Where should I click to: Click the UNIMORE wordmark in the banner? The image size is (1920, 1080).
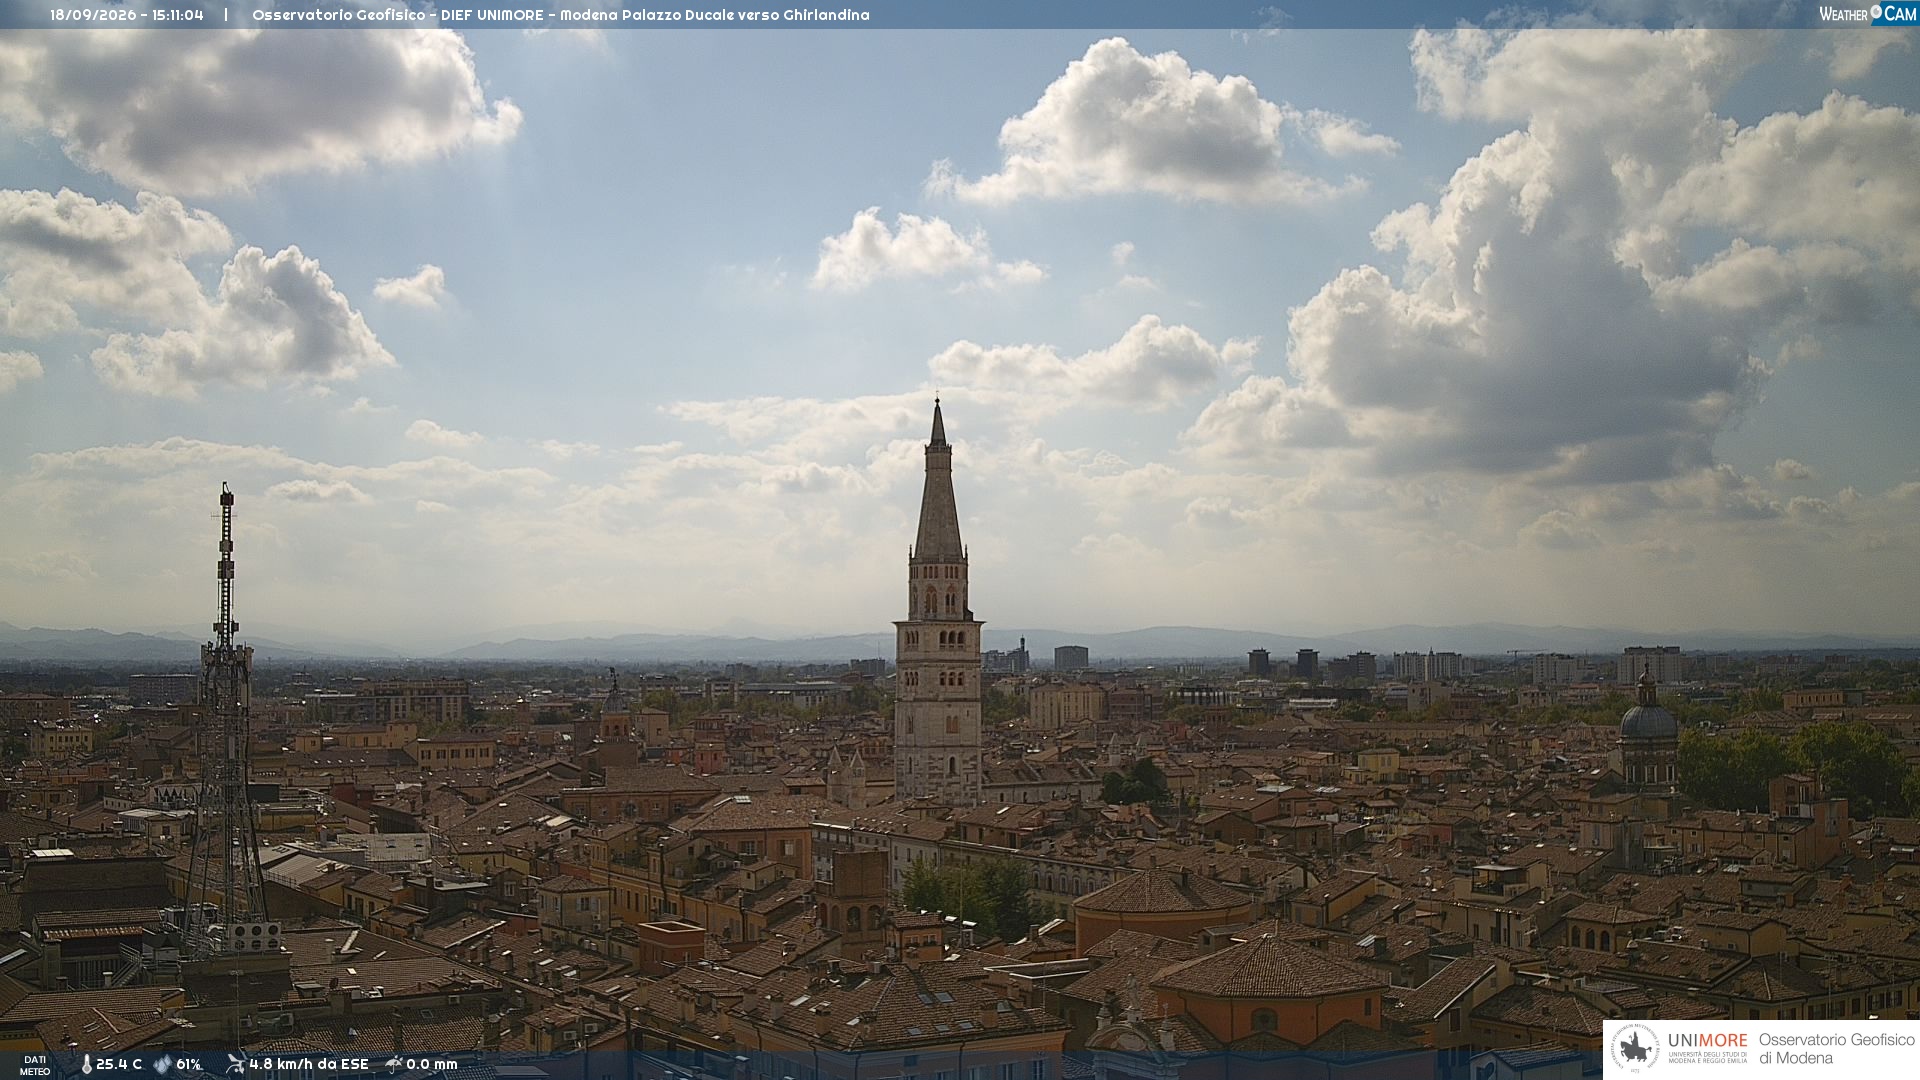coord(1707,1041)
